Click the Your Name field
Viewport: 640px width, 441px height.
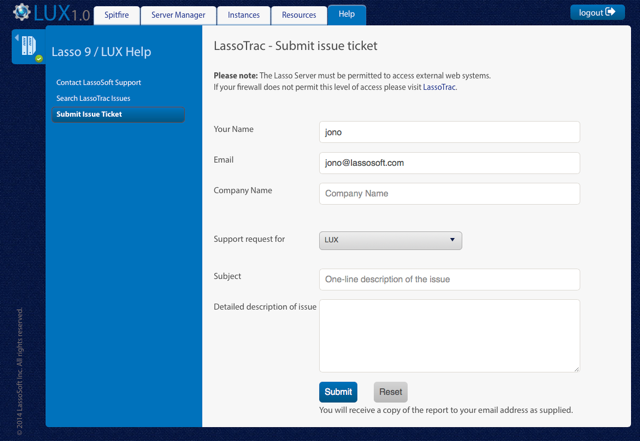point(449,132)
